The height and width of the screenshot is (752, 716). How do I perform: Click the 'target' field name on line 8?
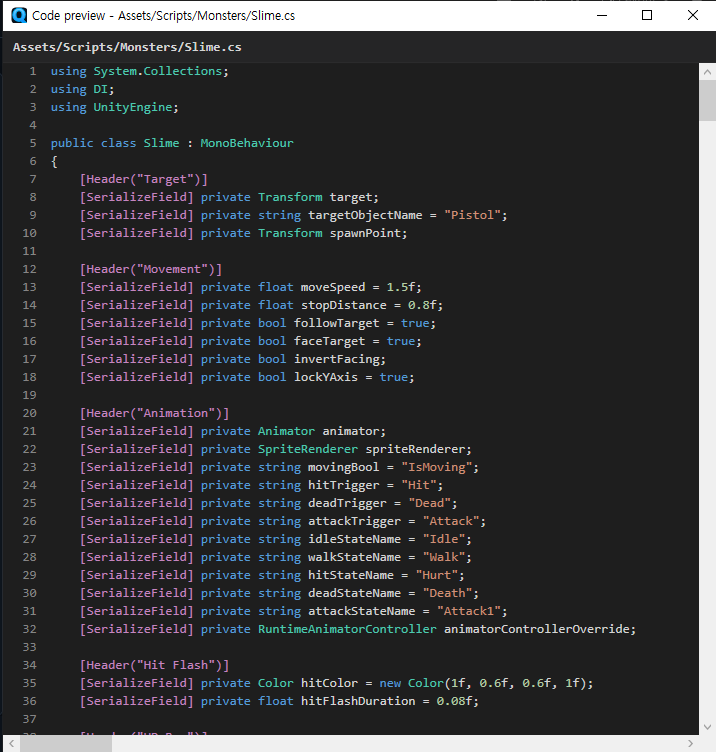(351, 197)
